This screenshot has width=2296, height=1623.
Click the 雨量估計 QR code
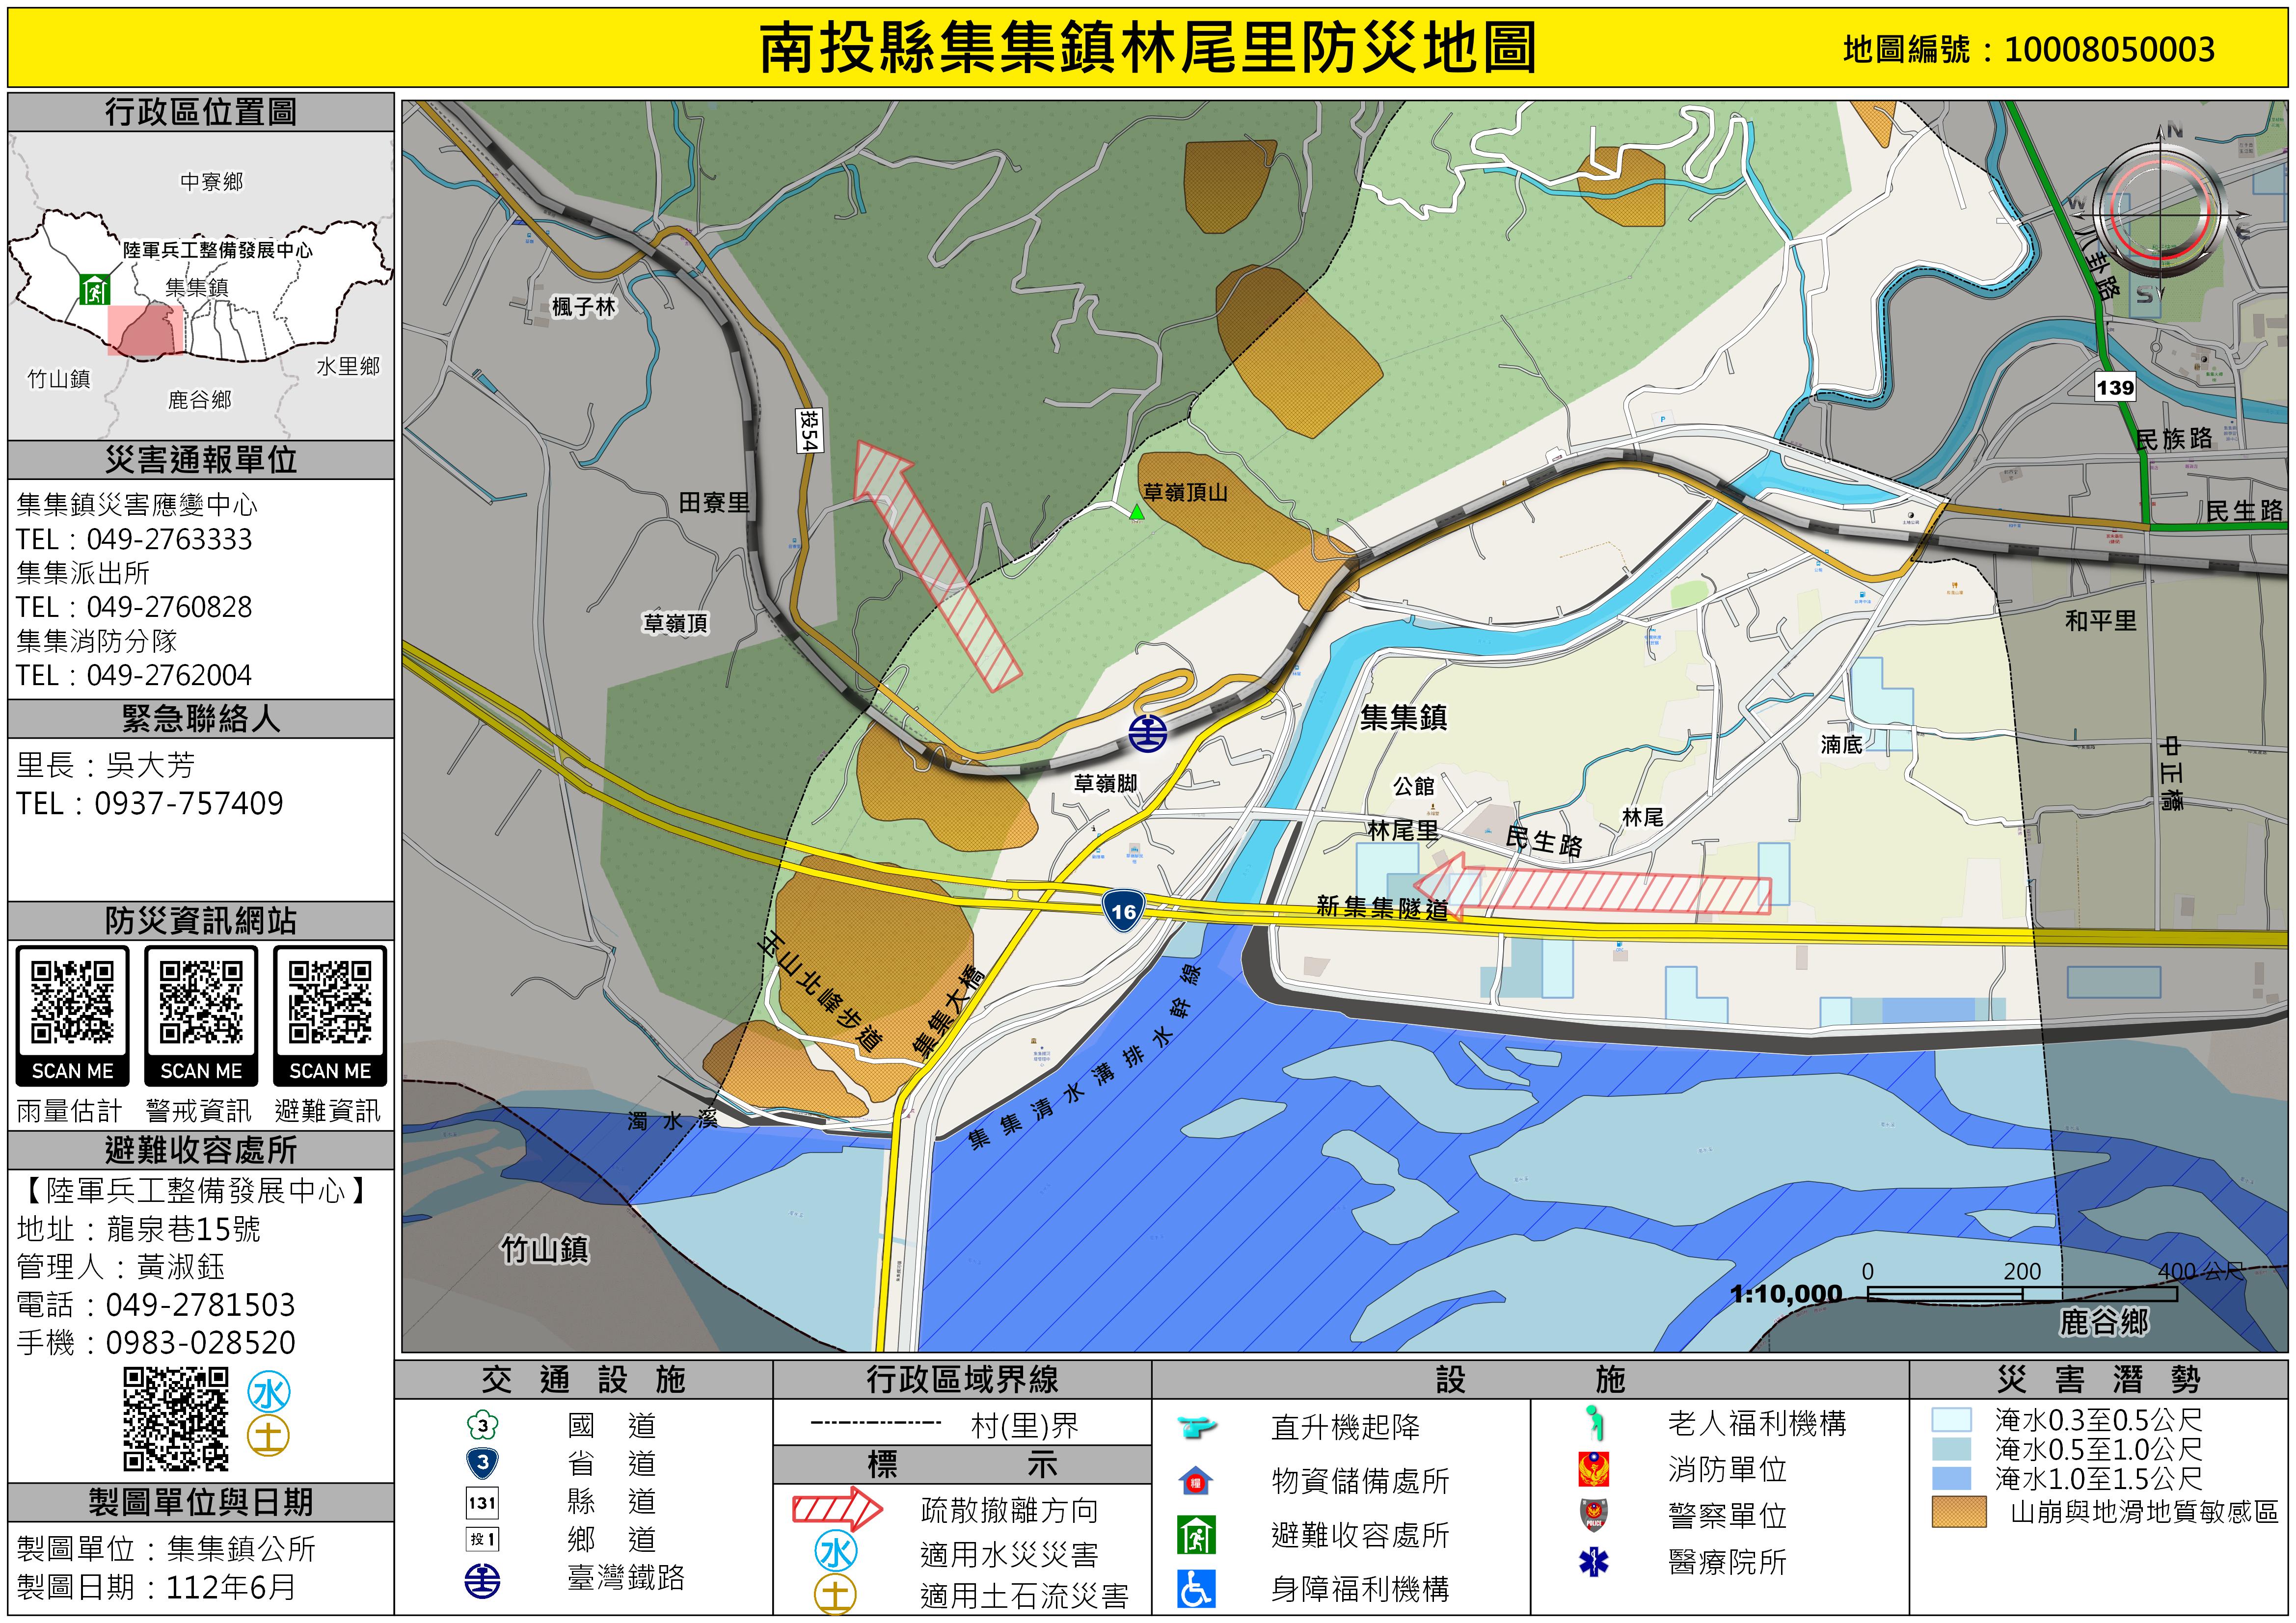(x=72, y=1002)
